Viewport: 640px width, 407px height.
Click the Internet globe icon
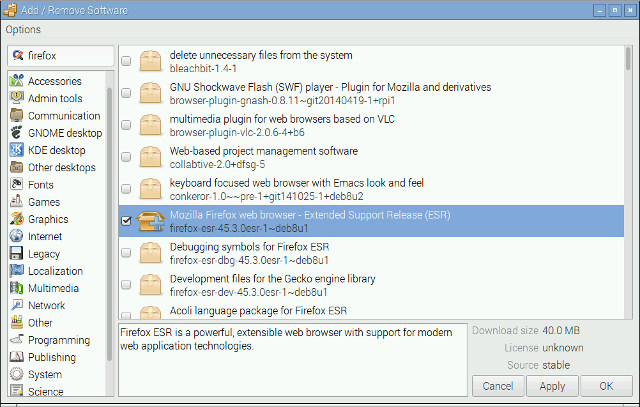tap(16, 236)
